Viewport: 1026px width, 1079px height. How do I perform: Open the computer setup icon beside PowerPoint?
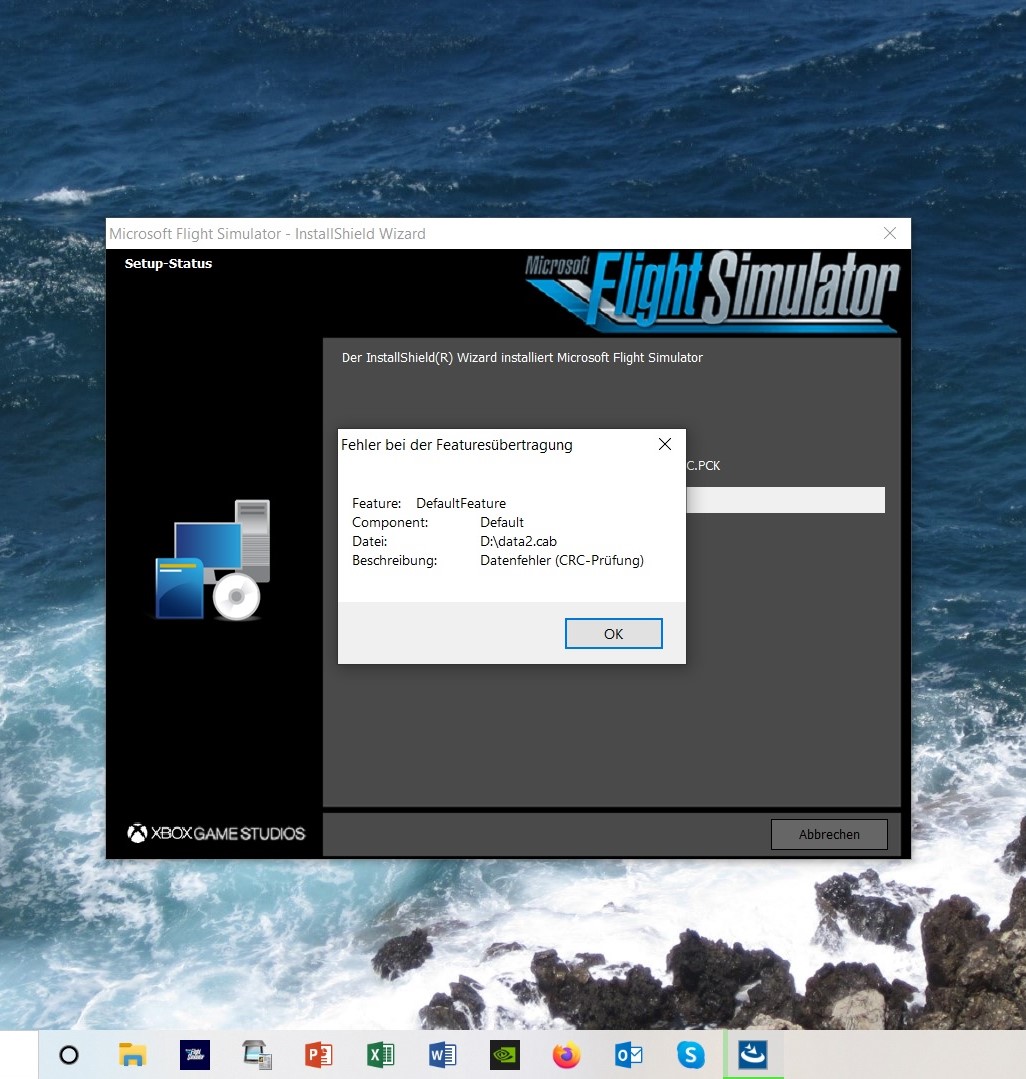click(x=257, y=1054)
